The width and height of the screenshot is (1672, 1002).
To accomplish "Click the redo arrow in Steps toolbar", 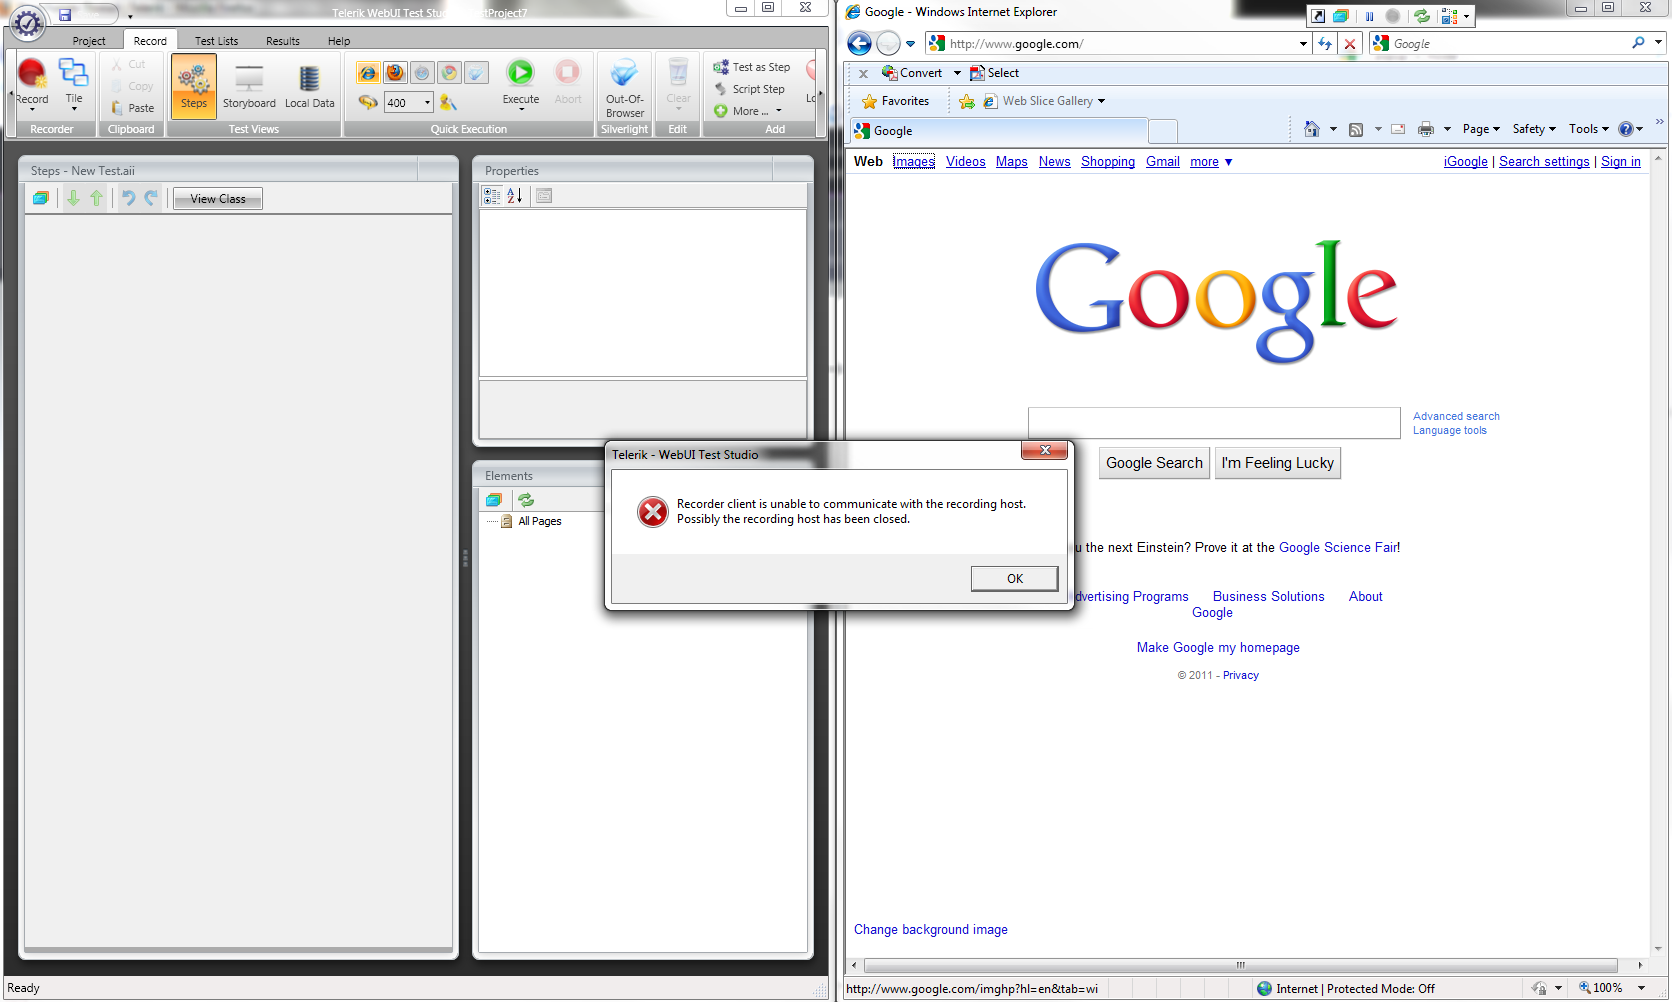I will 151,198.
